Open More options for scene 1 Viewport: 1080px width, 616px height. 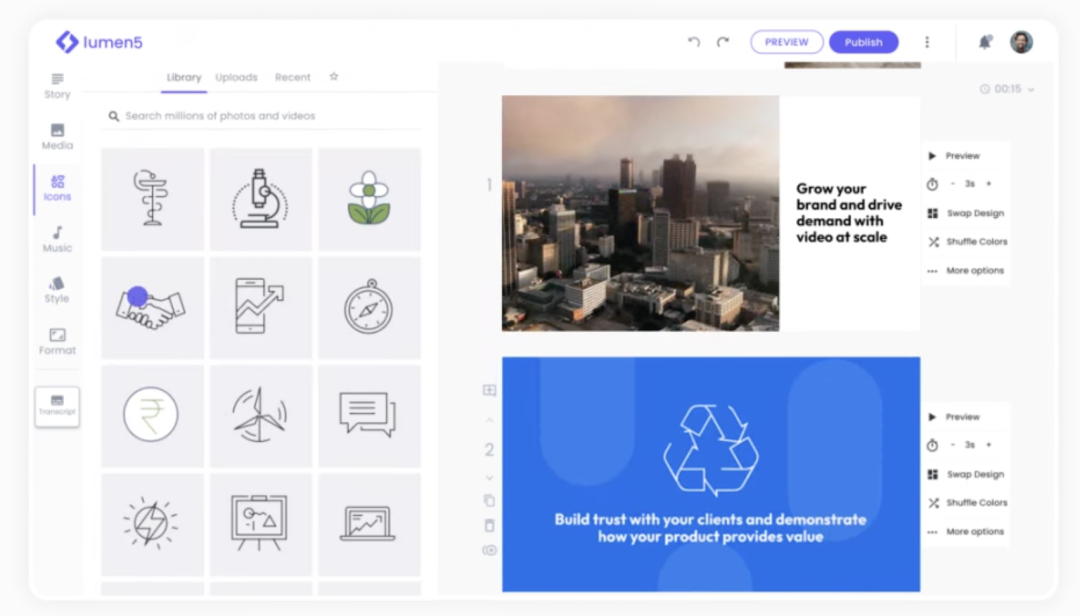[966, 271]
